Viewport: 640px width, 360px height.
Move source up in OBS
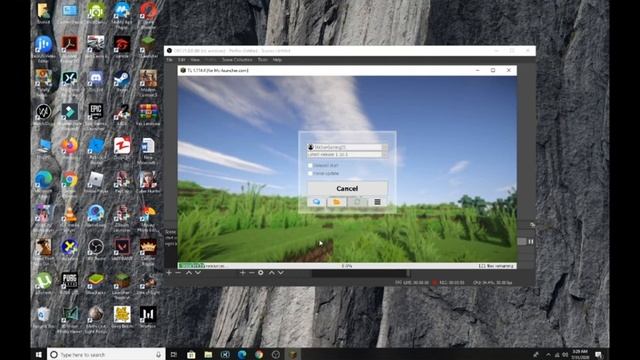[271, 273]
